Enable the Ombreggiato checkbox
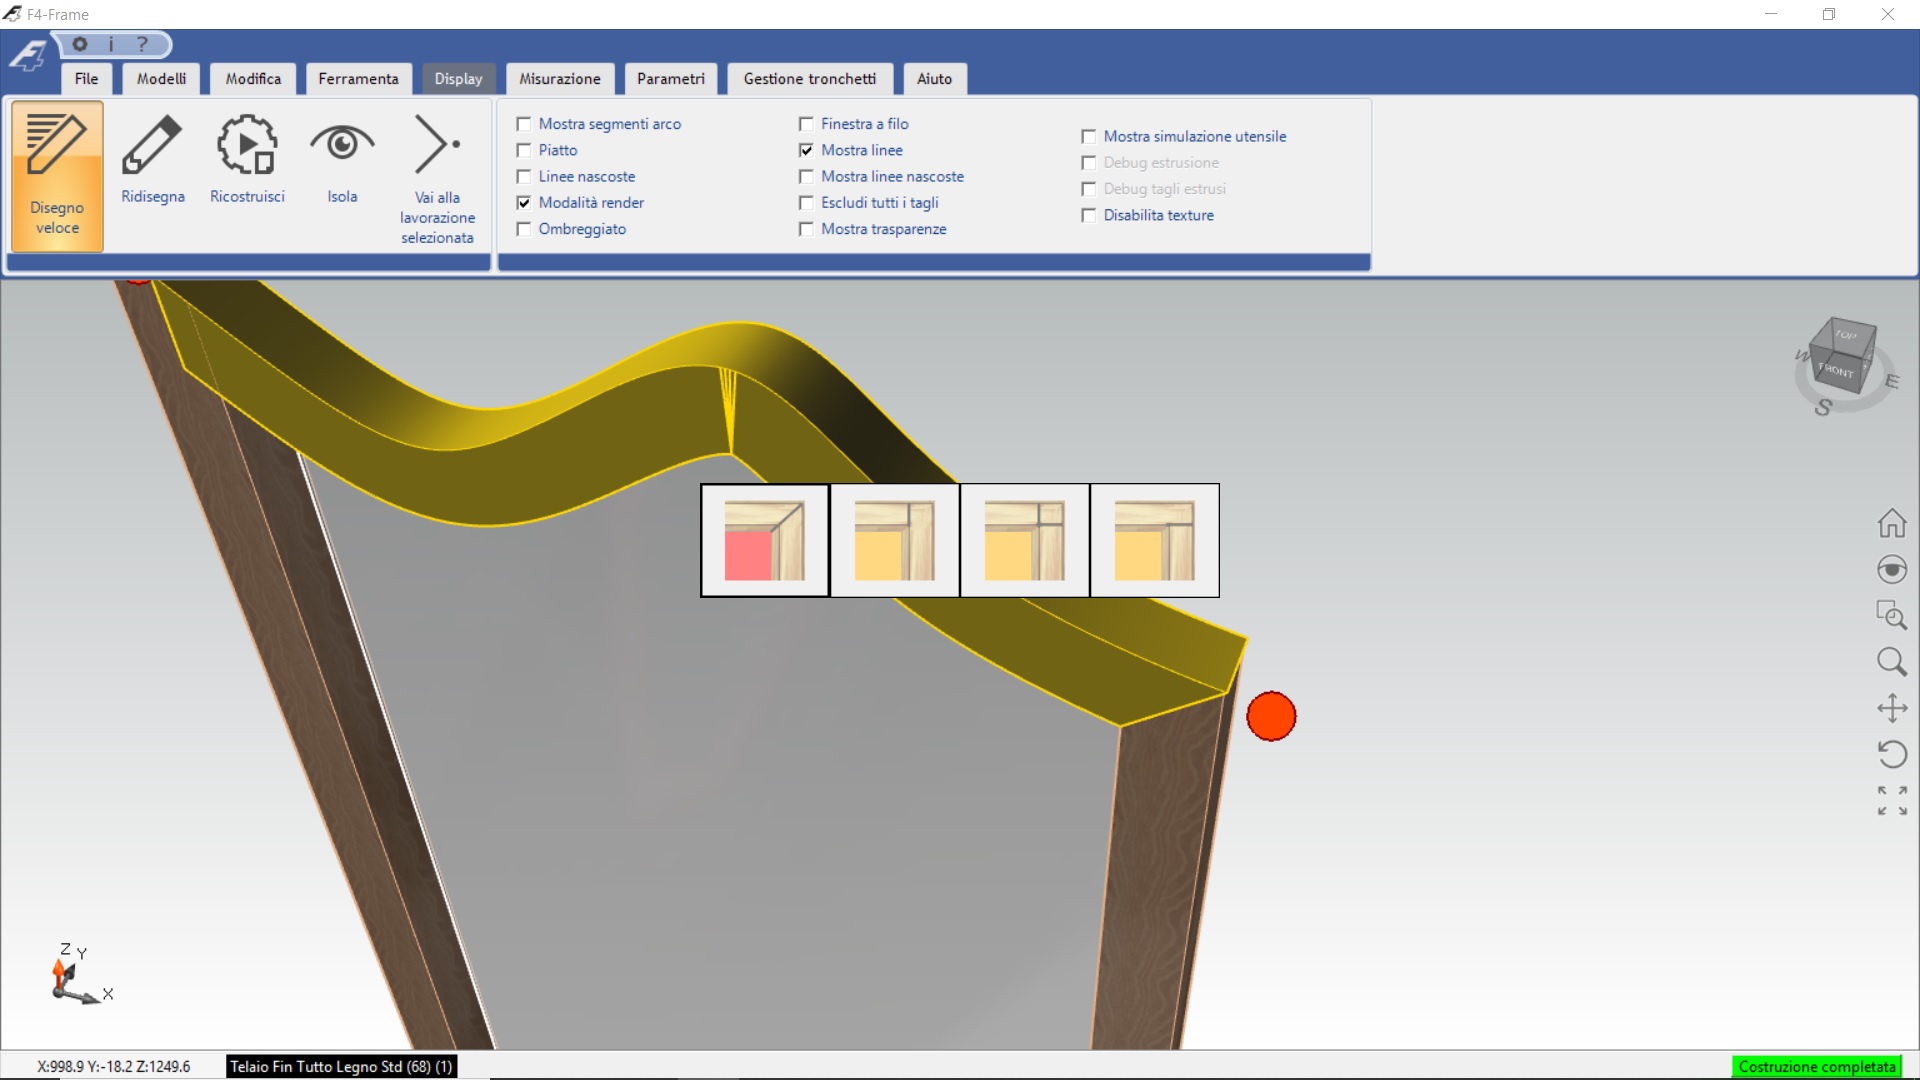The height and width of the screenshot is (1080, 1920). [524, 229]
